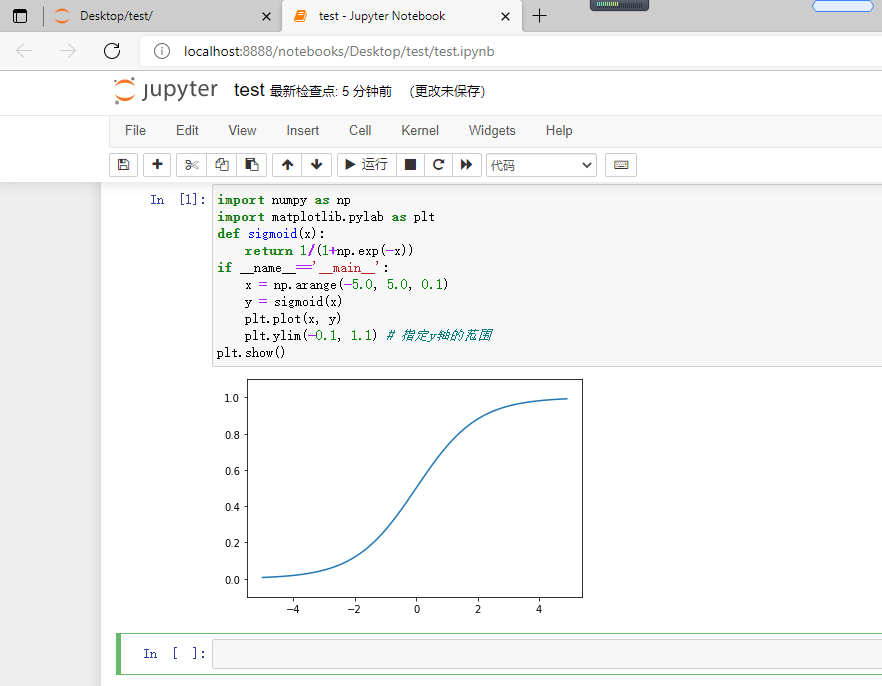The width and height of the screenshot is (882, 686).
Task: Click the notebook title 'test' to rename
Action: point(248,89)
